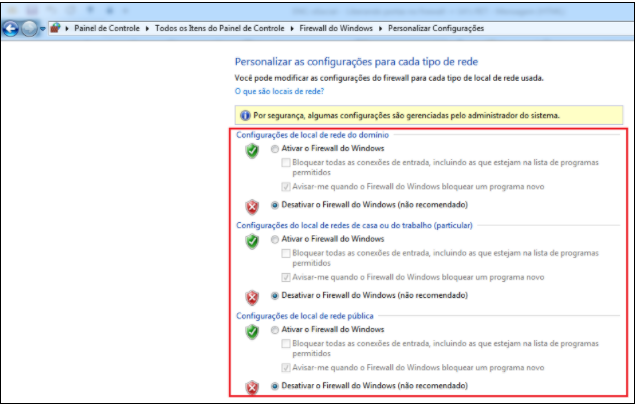Viewport: 636px width, 404px height.
Task: Toggle Avisar-me checkbox under home/work network
Action: 286,277
